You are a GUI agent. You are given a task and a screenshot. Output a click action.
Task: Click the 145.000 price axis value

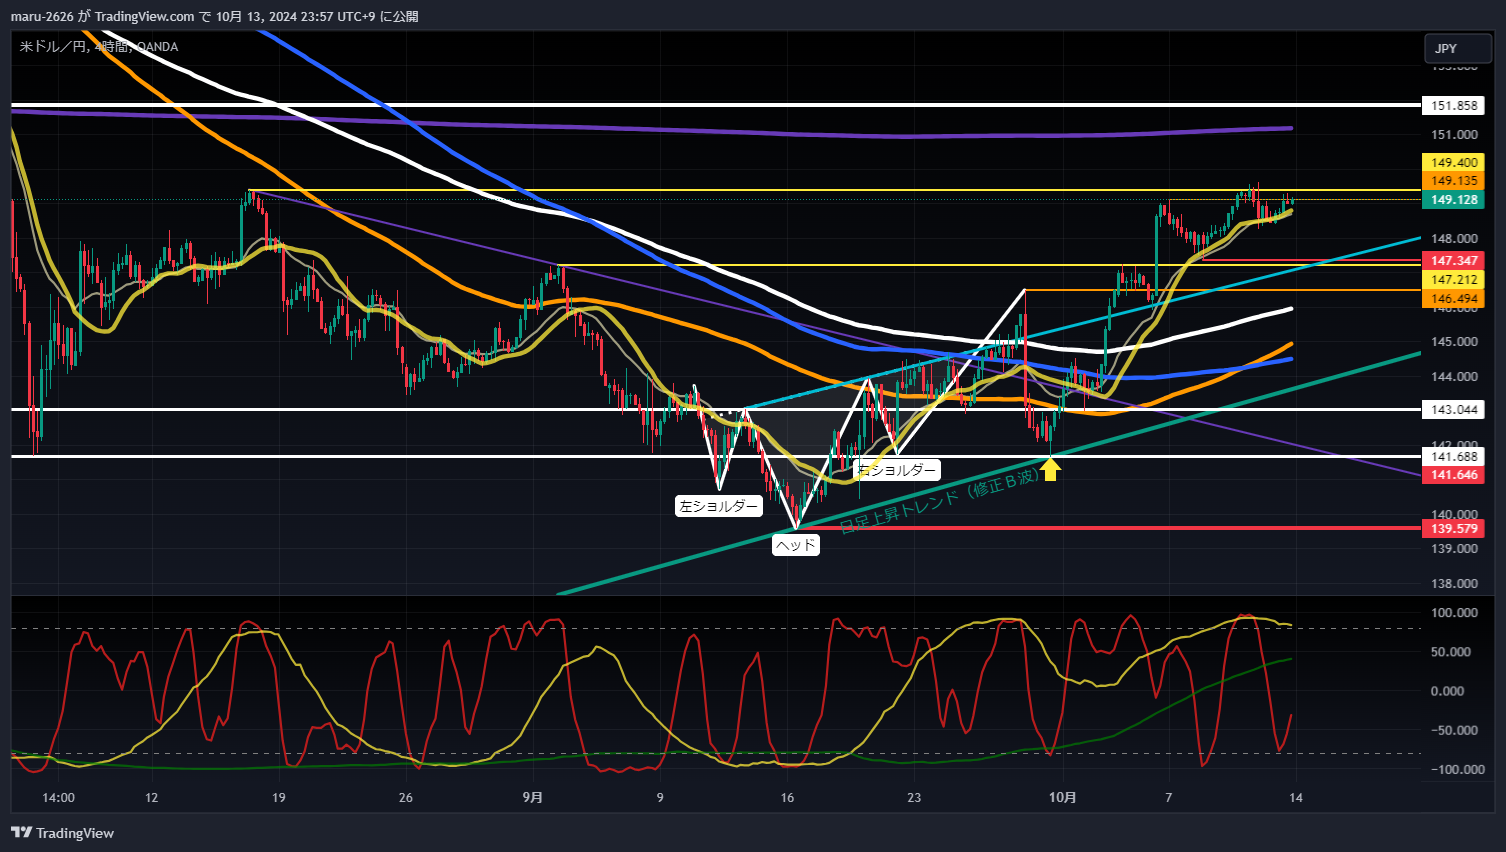pyautogui.click(x=1454, y=342)
